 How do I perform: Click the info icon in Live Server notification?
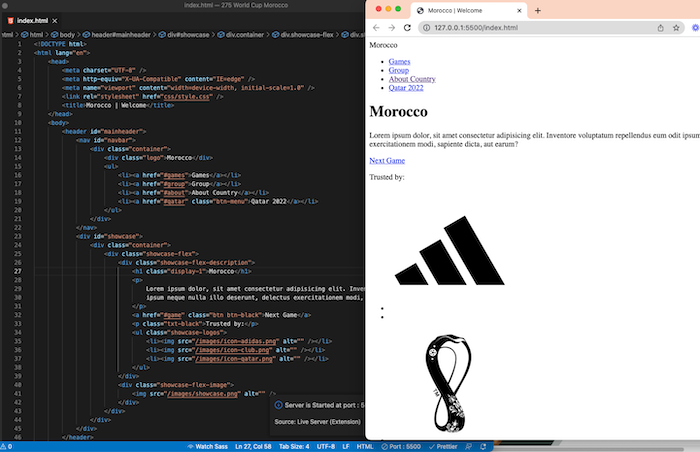point(278,405)
